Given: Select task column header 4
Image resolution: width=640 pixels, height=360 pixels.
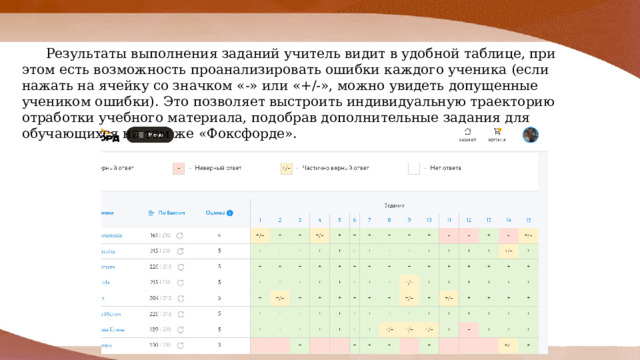Looking at the screenshot, I should (320, 220).
